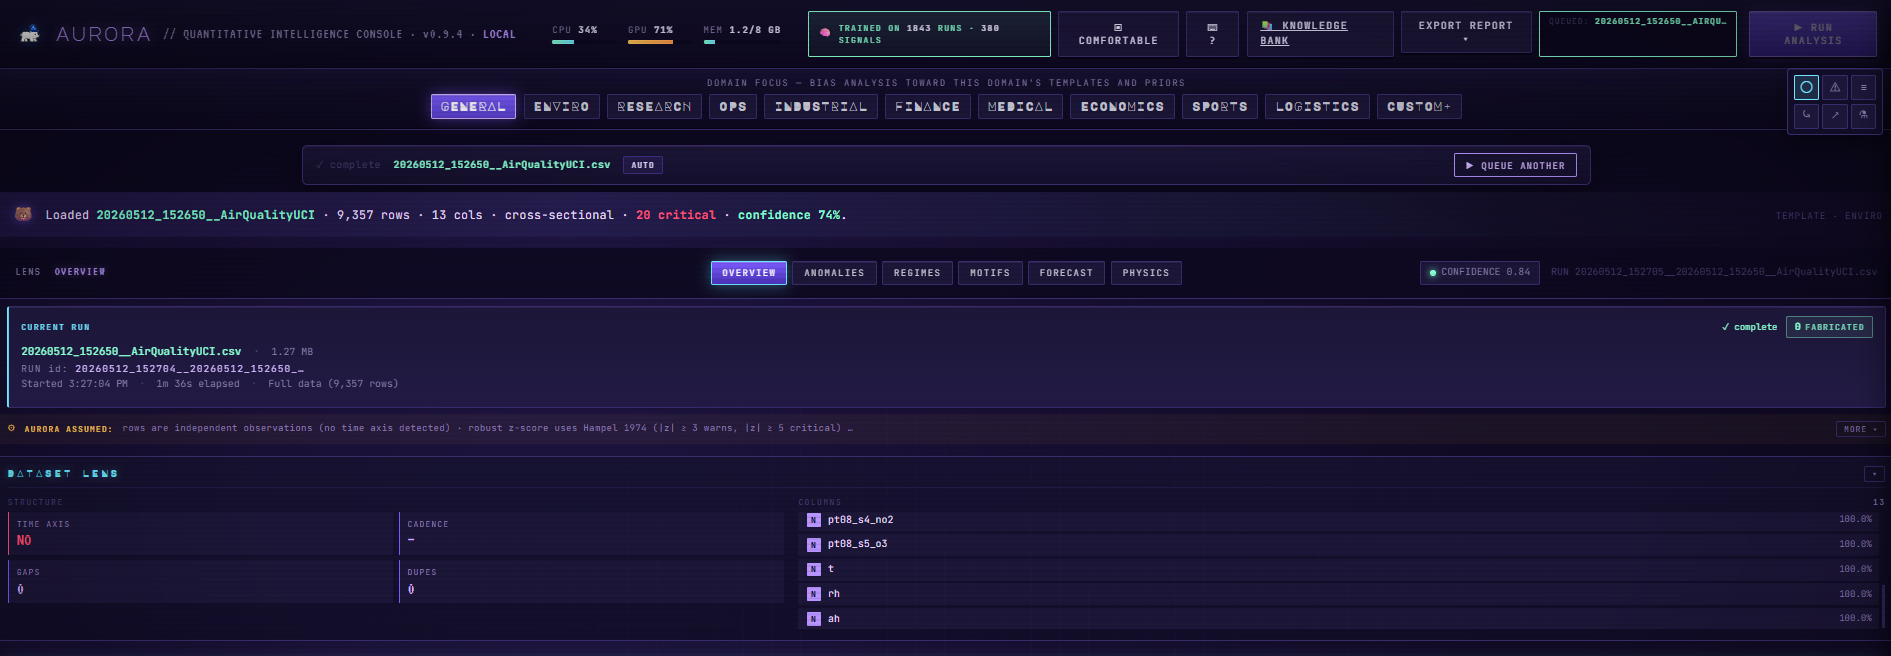The height and width of the screenshot is (656, 1891).
Task: Switch to the Regimes lens tab
Action: pos(917,273)
